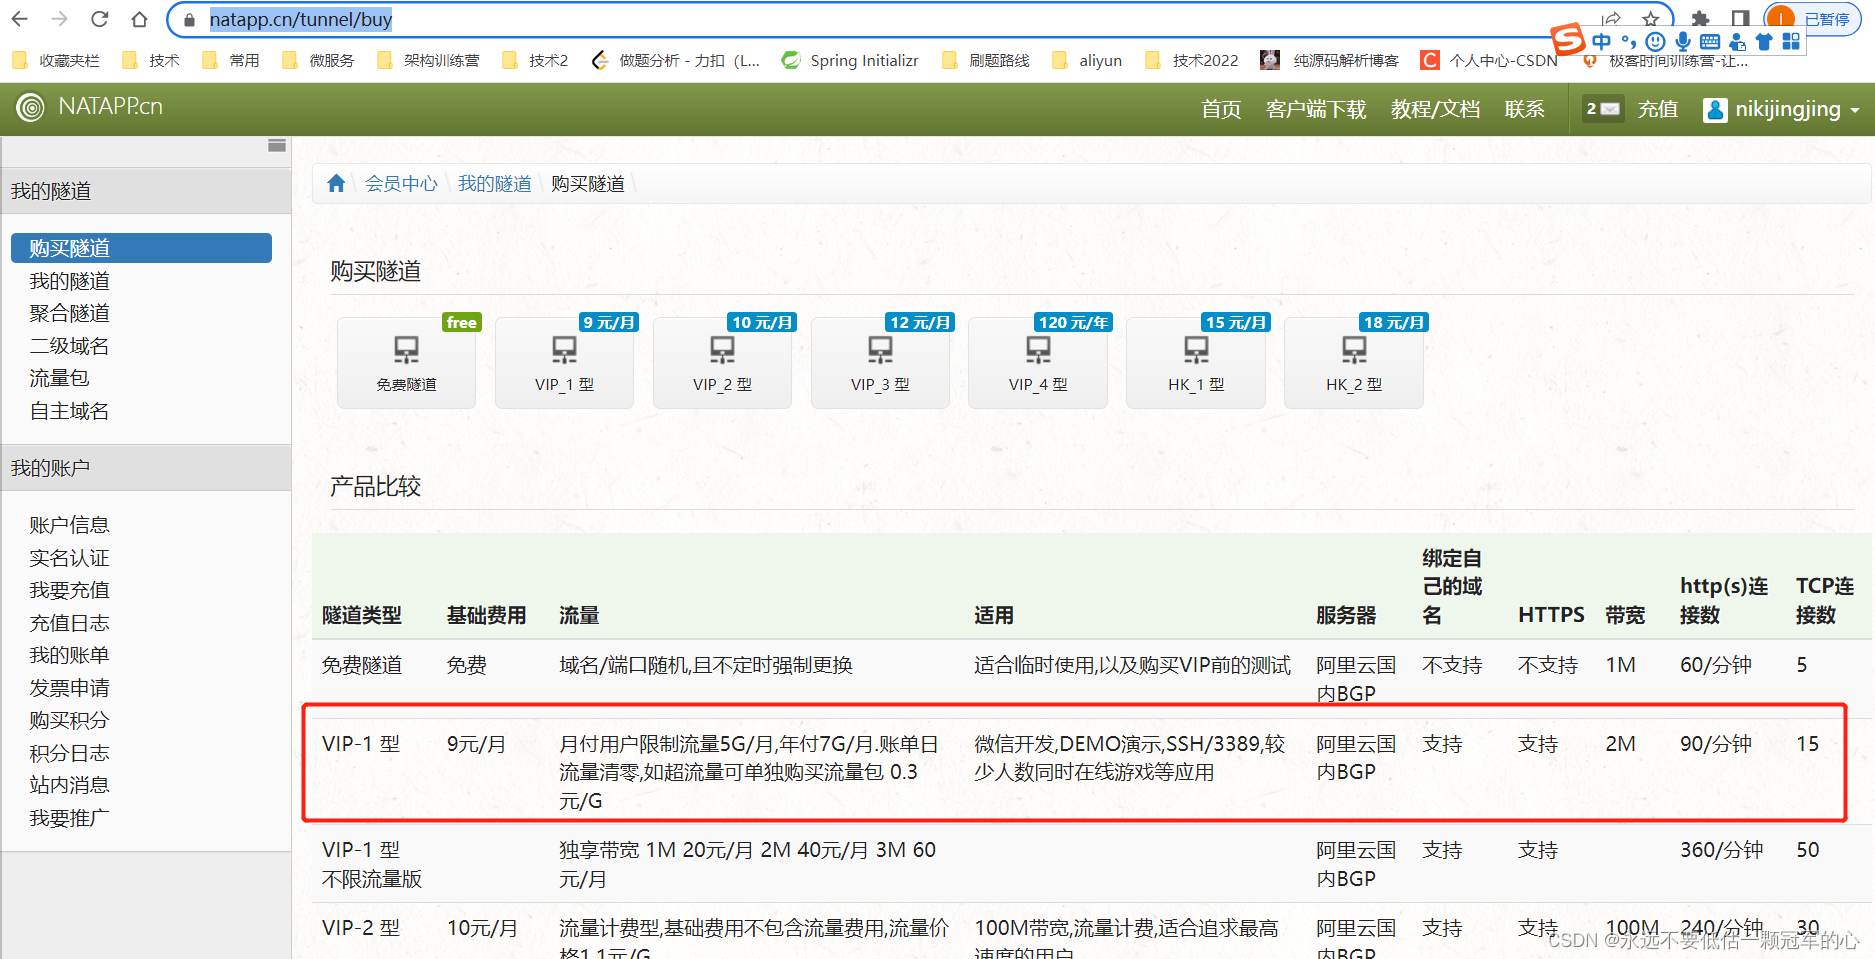Open 我的账单 in the sidebar
1875x959 pixels.
coord(70,655)
